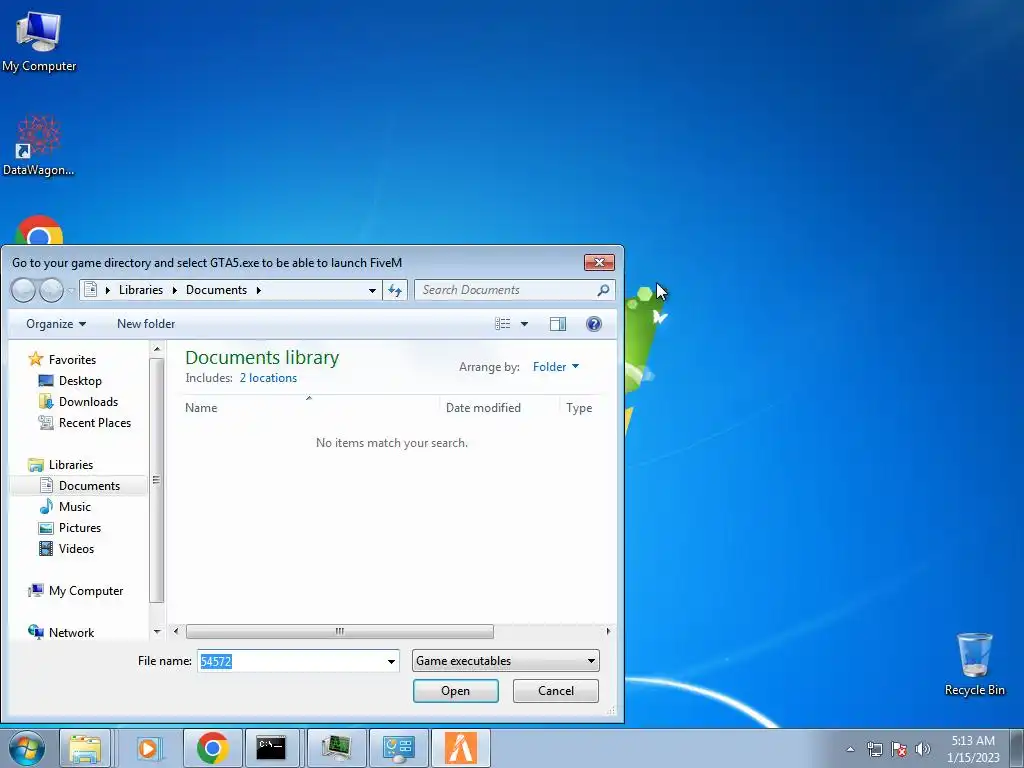This screenshot has width=1024, height=768.
Task: Click the horizontal scrollbar right arrow
Action: 608,632
